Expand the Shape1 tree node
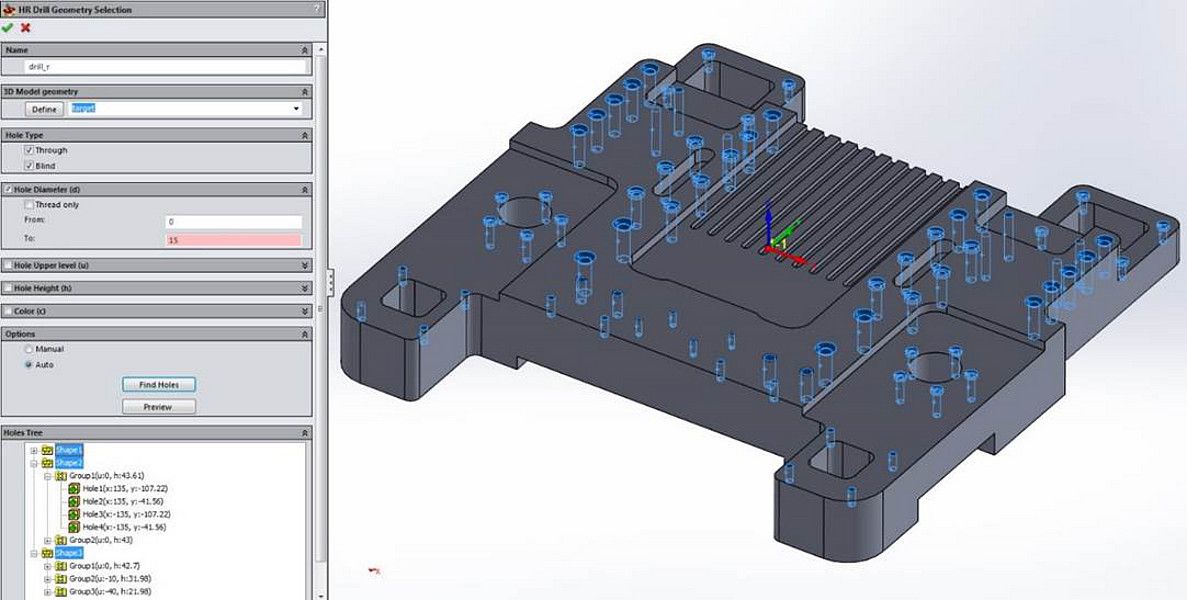The width and height of the screenshot is (1187, 600). click(x=34, y=450)
